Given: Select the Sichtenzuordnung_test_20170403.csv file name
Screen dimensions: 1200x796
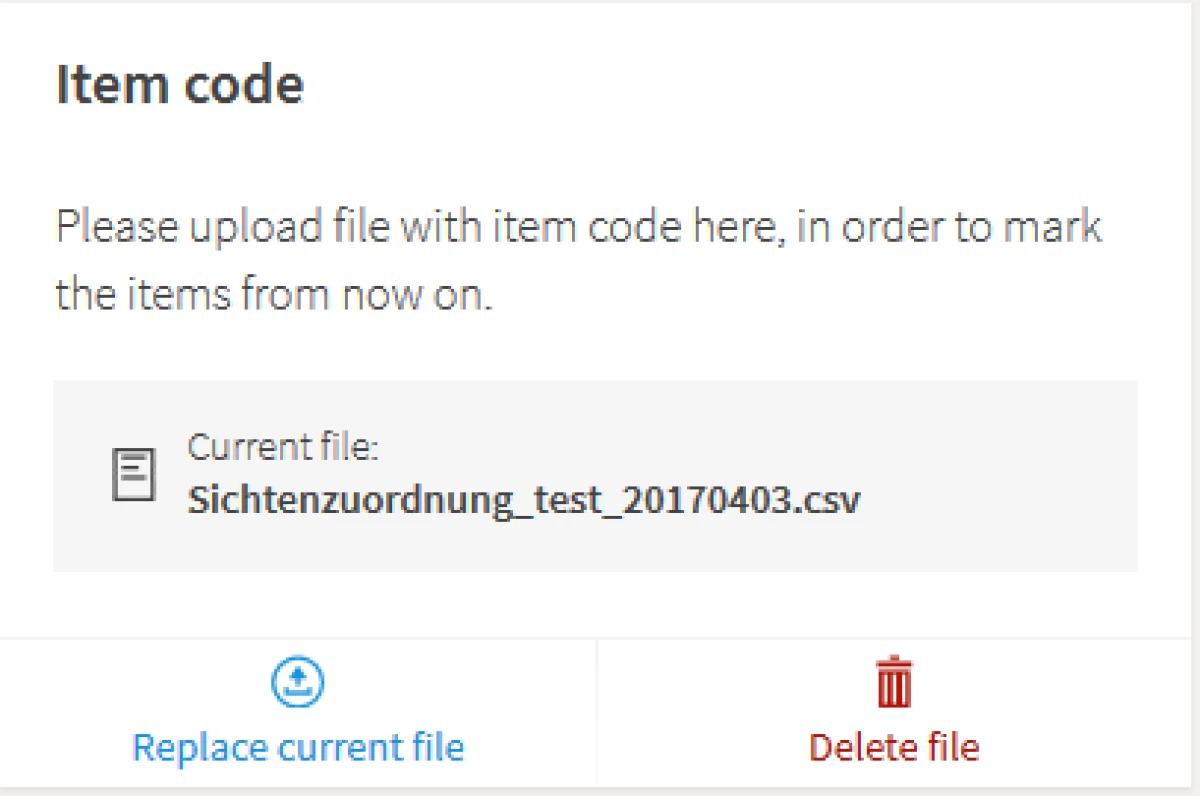Looking at the screenshot, I should pos(523,499).
